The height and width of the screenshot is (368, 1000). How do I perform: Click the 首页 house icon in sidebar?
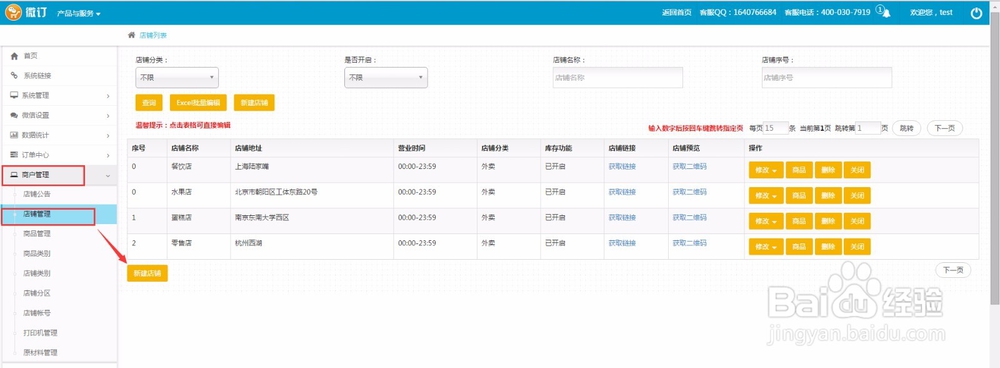pos(14,56)
